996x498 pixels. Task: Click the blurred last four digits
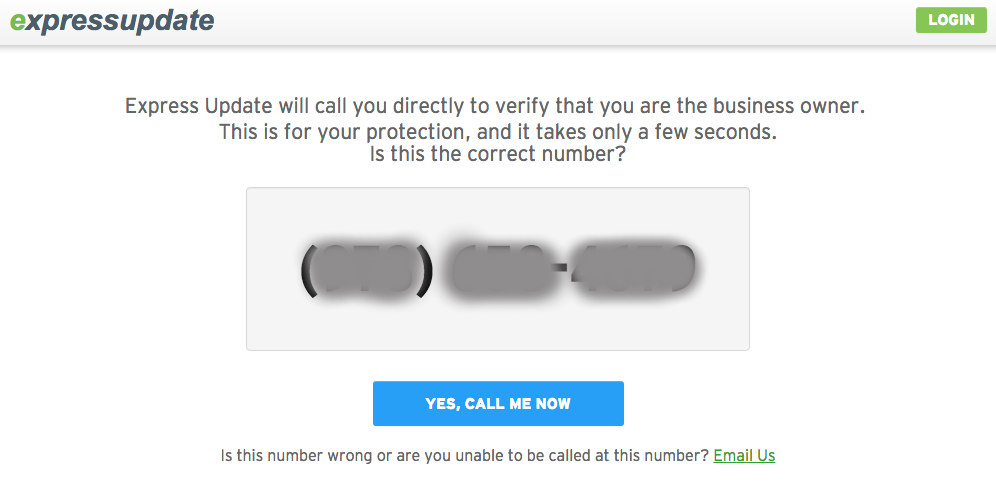pos(633,271)
